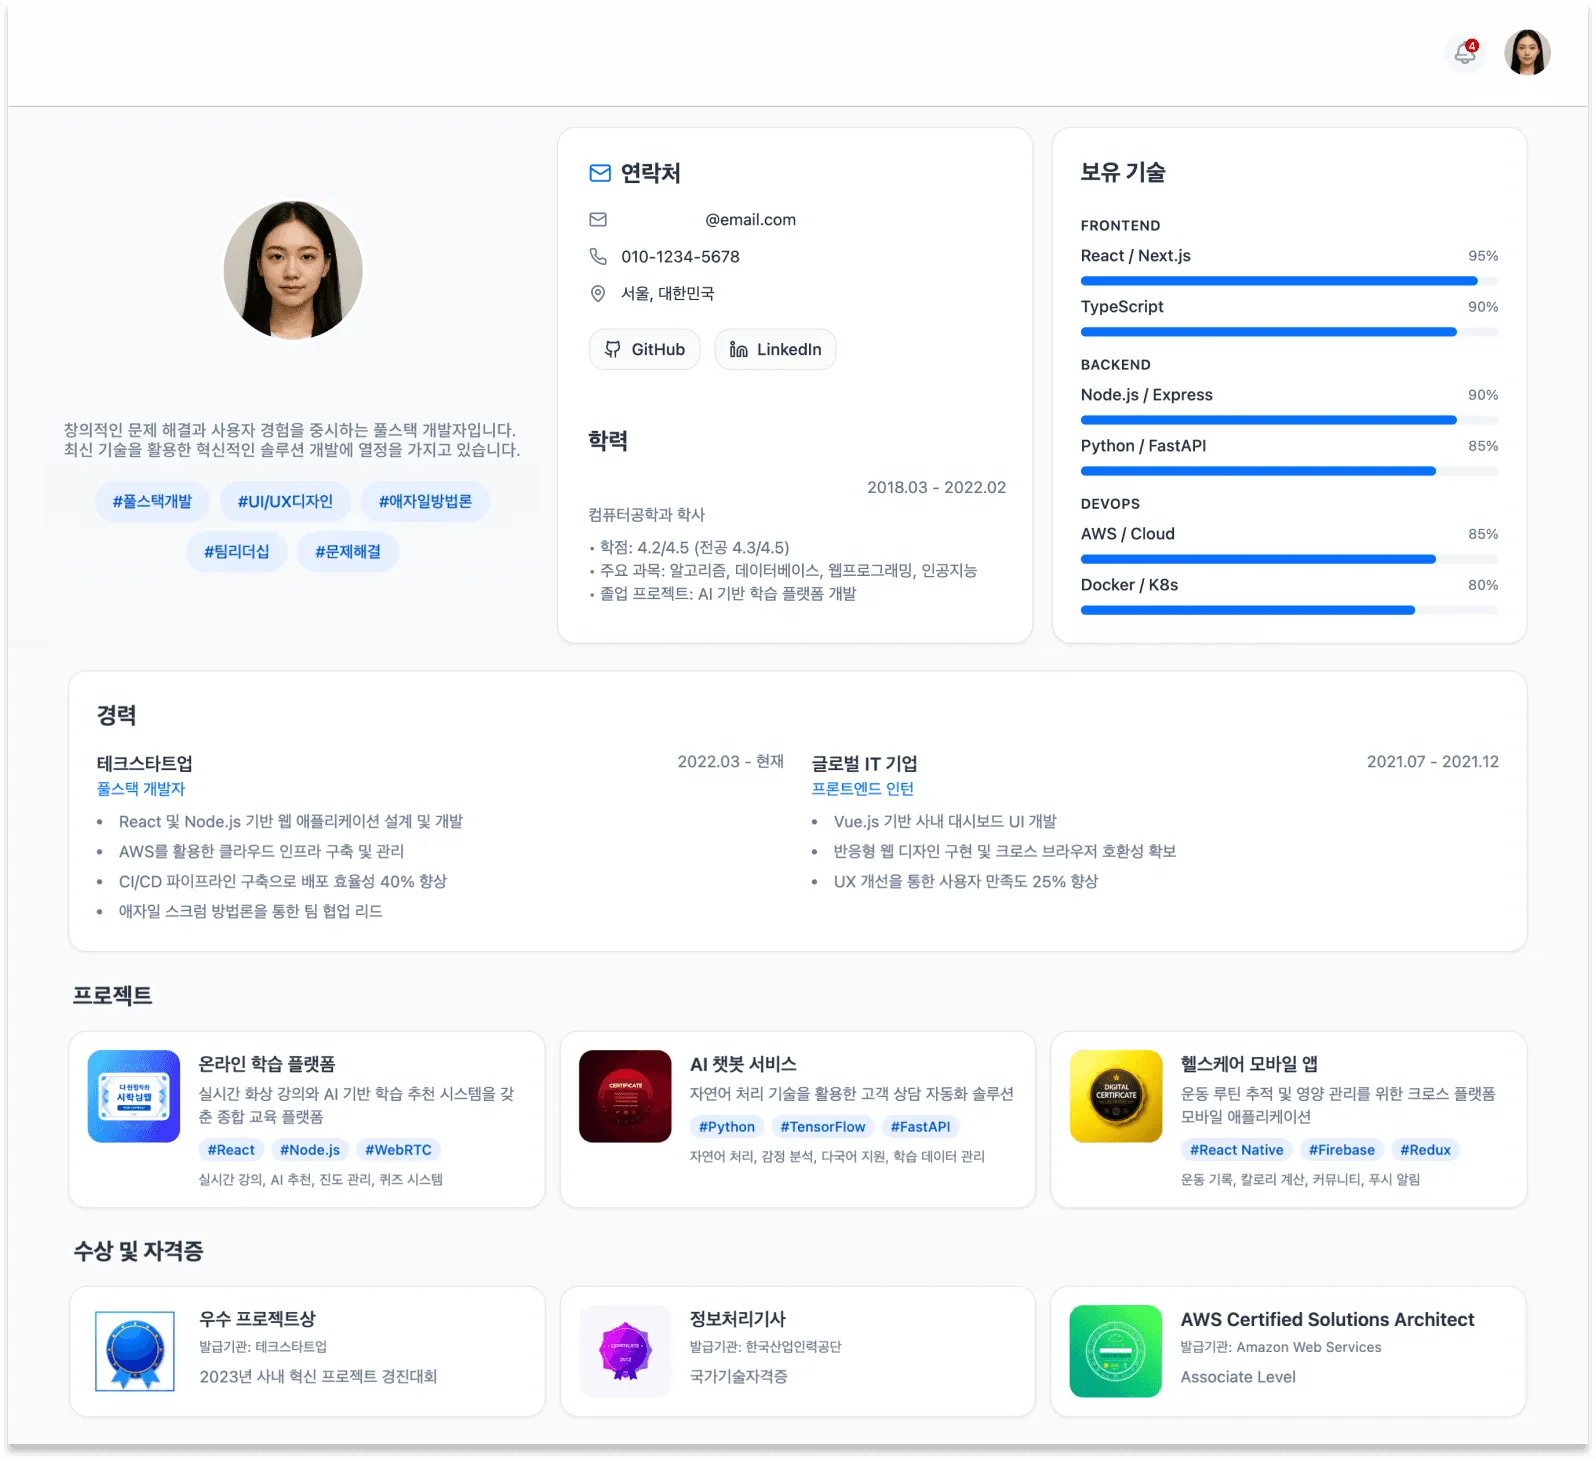Click the AWS Certified green badge icon
This screenshot has width=1596, height=1460.
click(1116, 1351)
